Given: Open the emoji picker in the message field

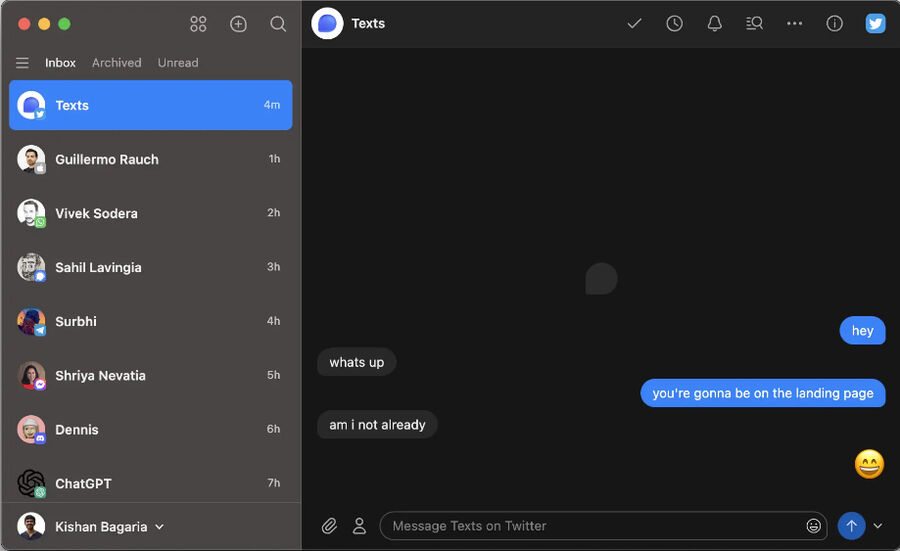Looking at the screenshot, I should [x=814, y=526].
